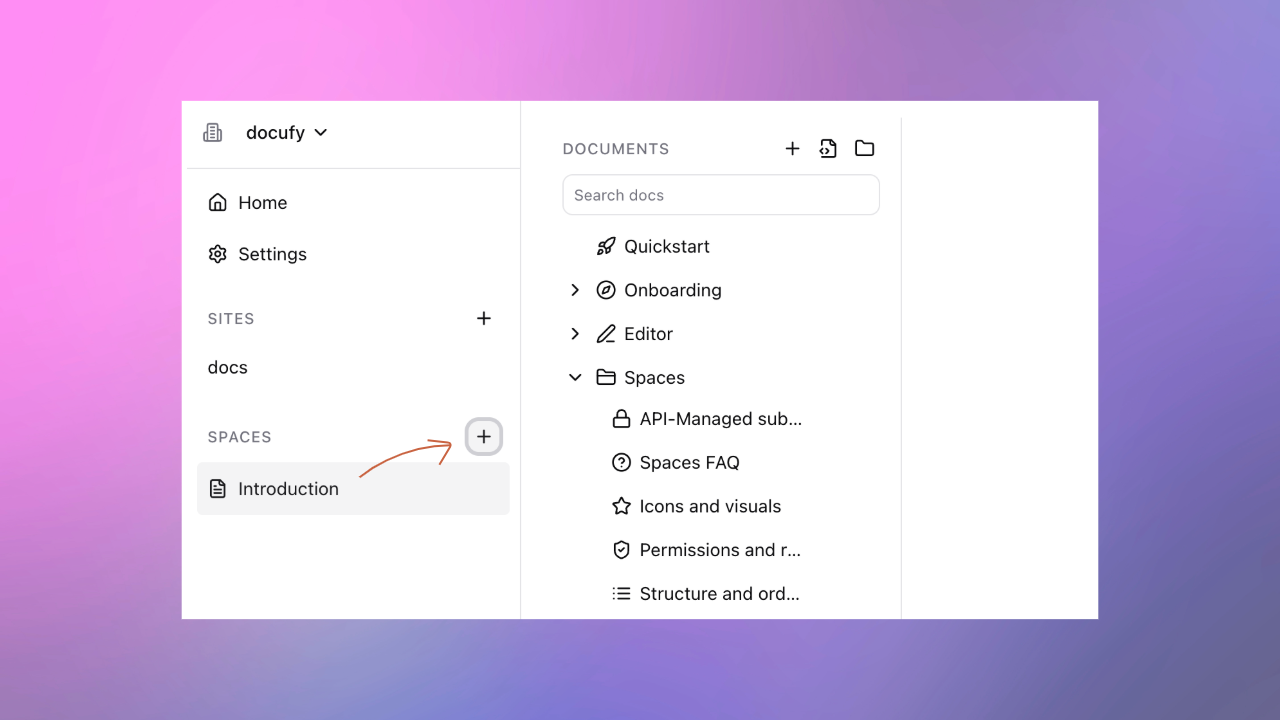Go to Home in sidebar
Screen dimensions: 1280x720
pyautogui.click(x=262, y=203)
